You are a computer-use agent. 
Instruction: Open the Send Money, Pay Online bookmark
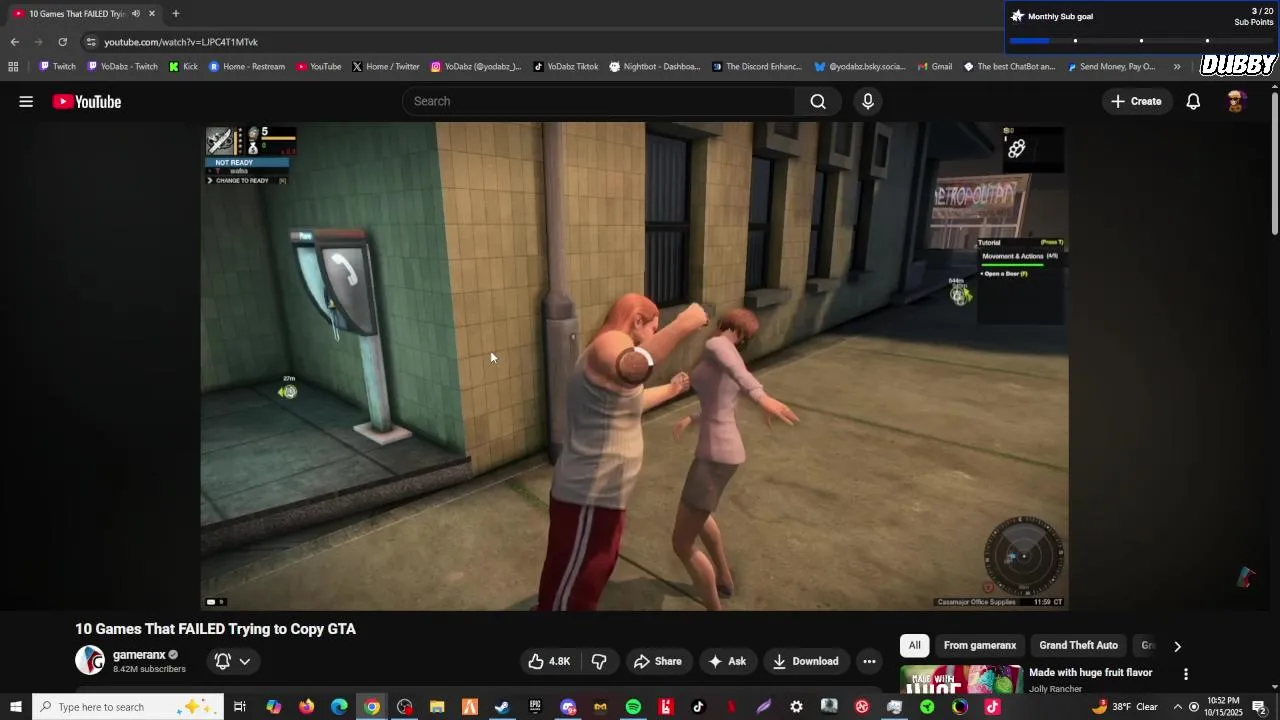click(x=1111, y=67)
